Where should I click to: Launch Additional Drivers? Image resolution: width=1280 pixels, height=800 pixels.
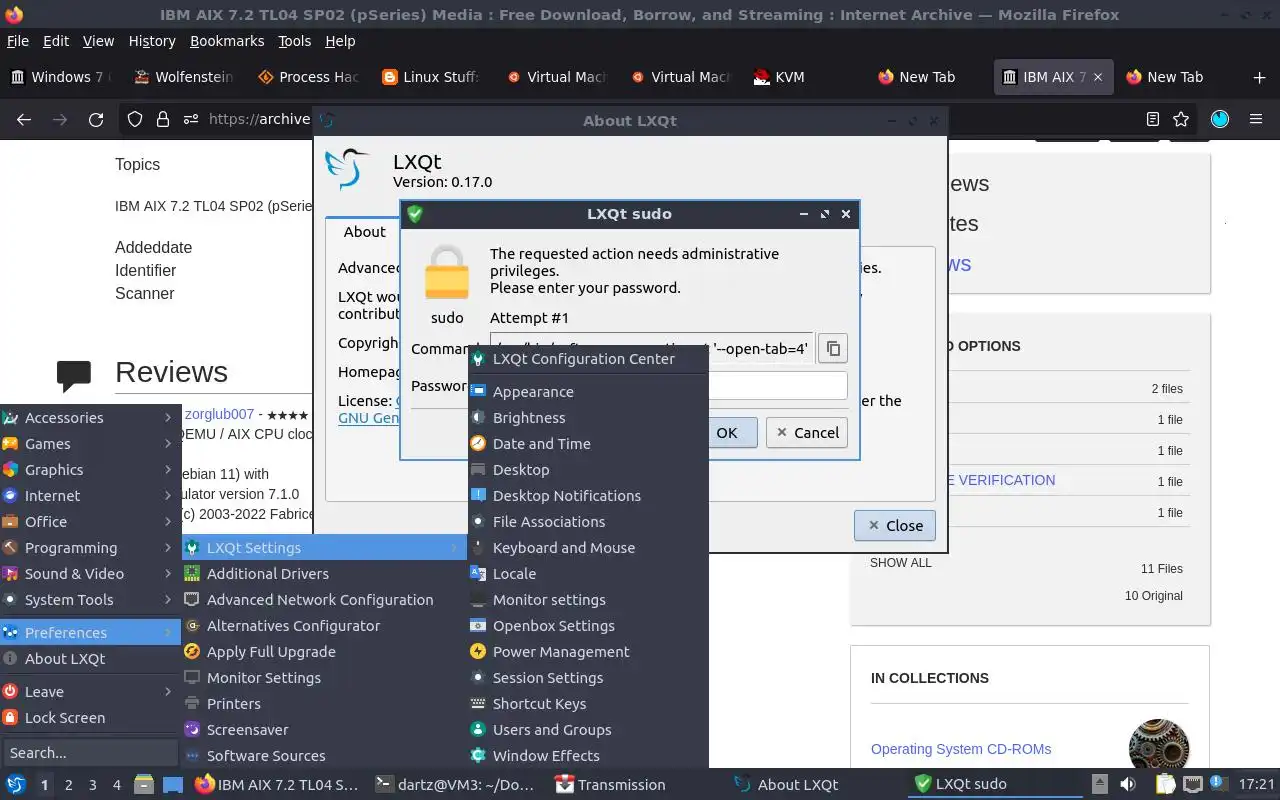325,574
